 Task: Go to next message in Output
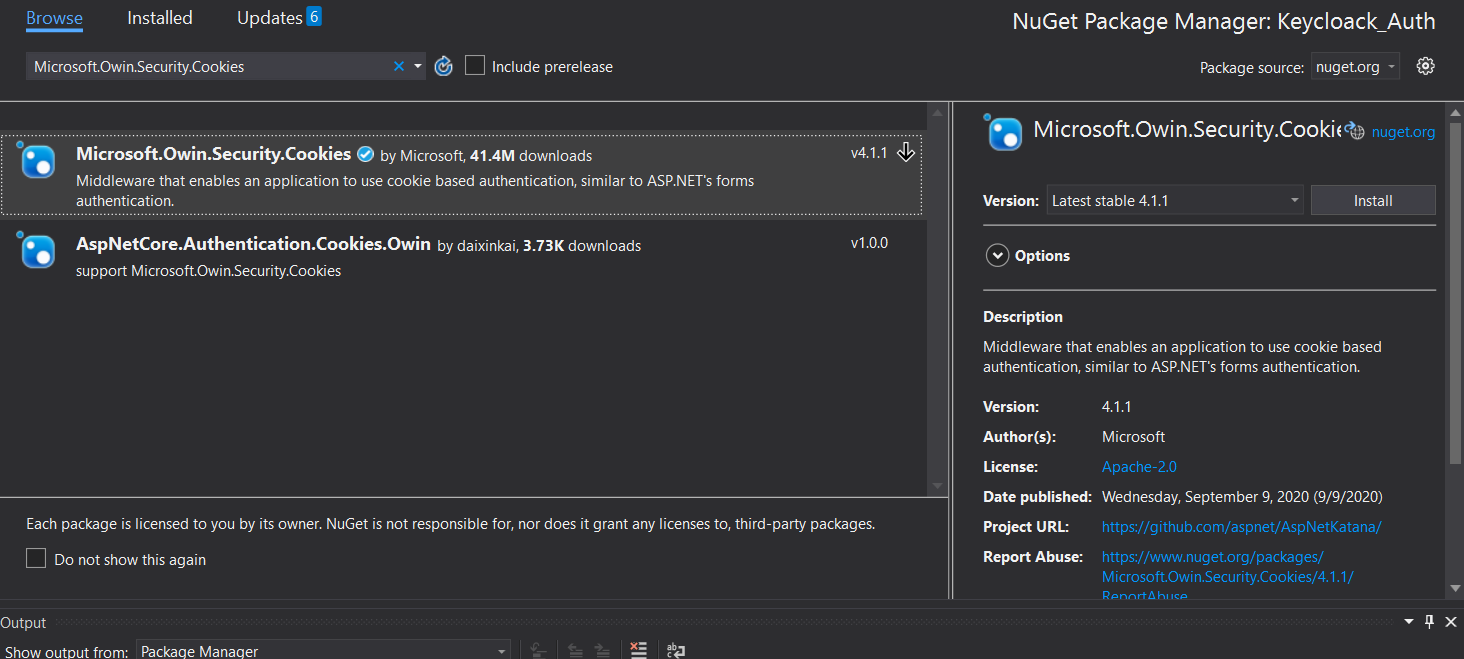click(x=602, y=650)
